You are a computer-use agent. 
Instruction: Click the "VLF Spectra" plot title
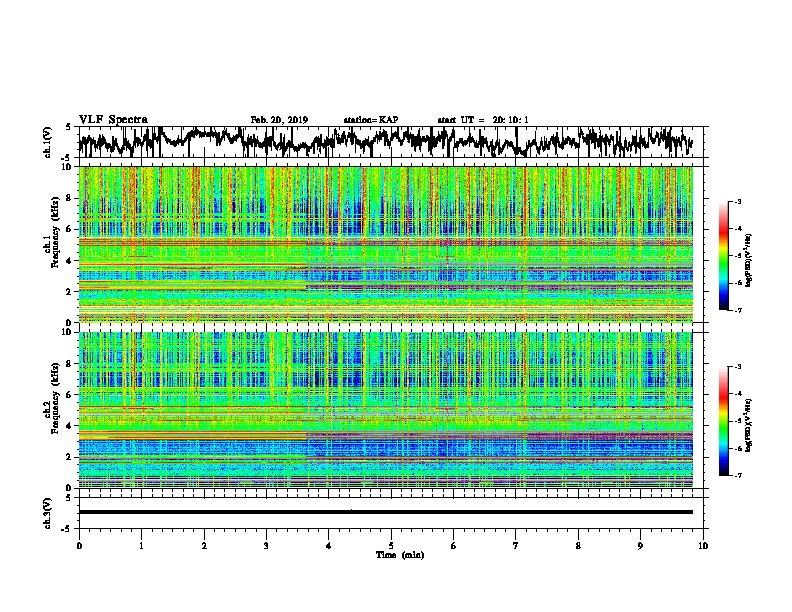(x=113, y=120)
